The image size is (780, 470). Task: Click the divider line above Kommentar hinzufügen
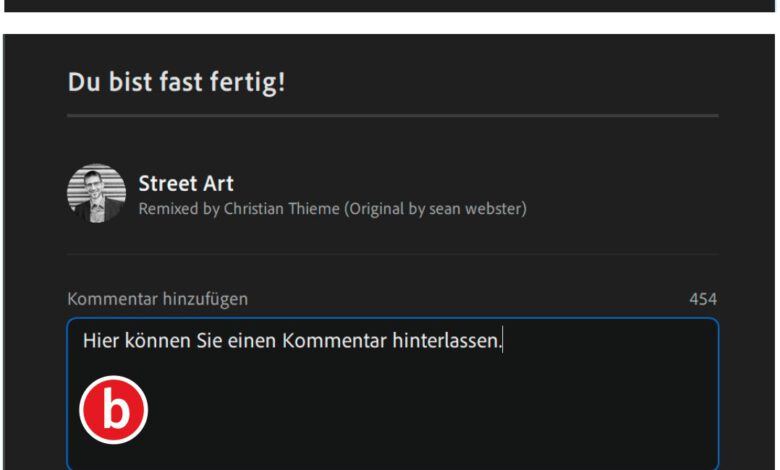click(x=392, y=254)
